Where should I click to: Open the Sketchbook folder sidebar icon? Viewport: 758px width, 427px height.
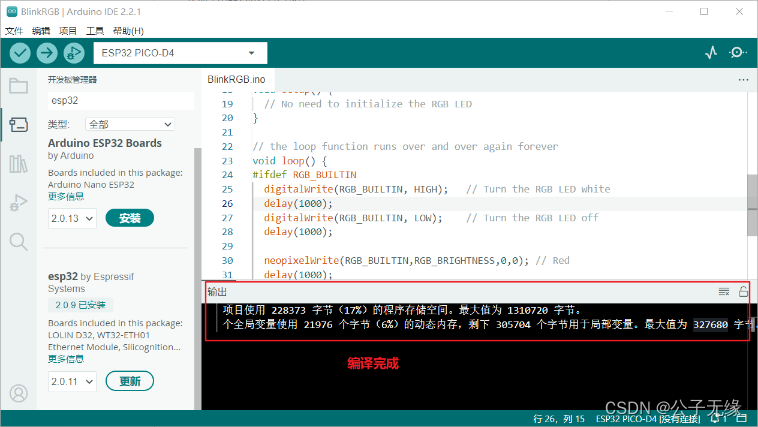pyautogui.click(x=18, y=86)
